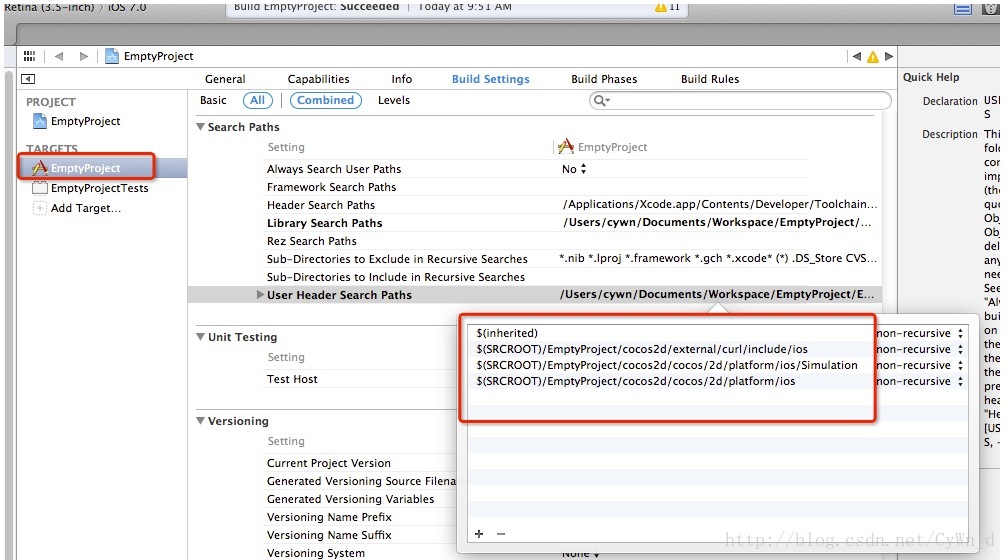
Task: Go back with the left navigation arrow
Action: pos(59,56)
